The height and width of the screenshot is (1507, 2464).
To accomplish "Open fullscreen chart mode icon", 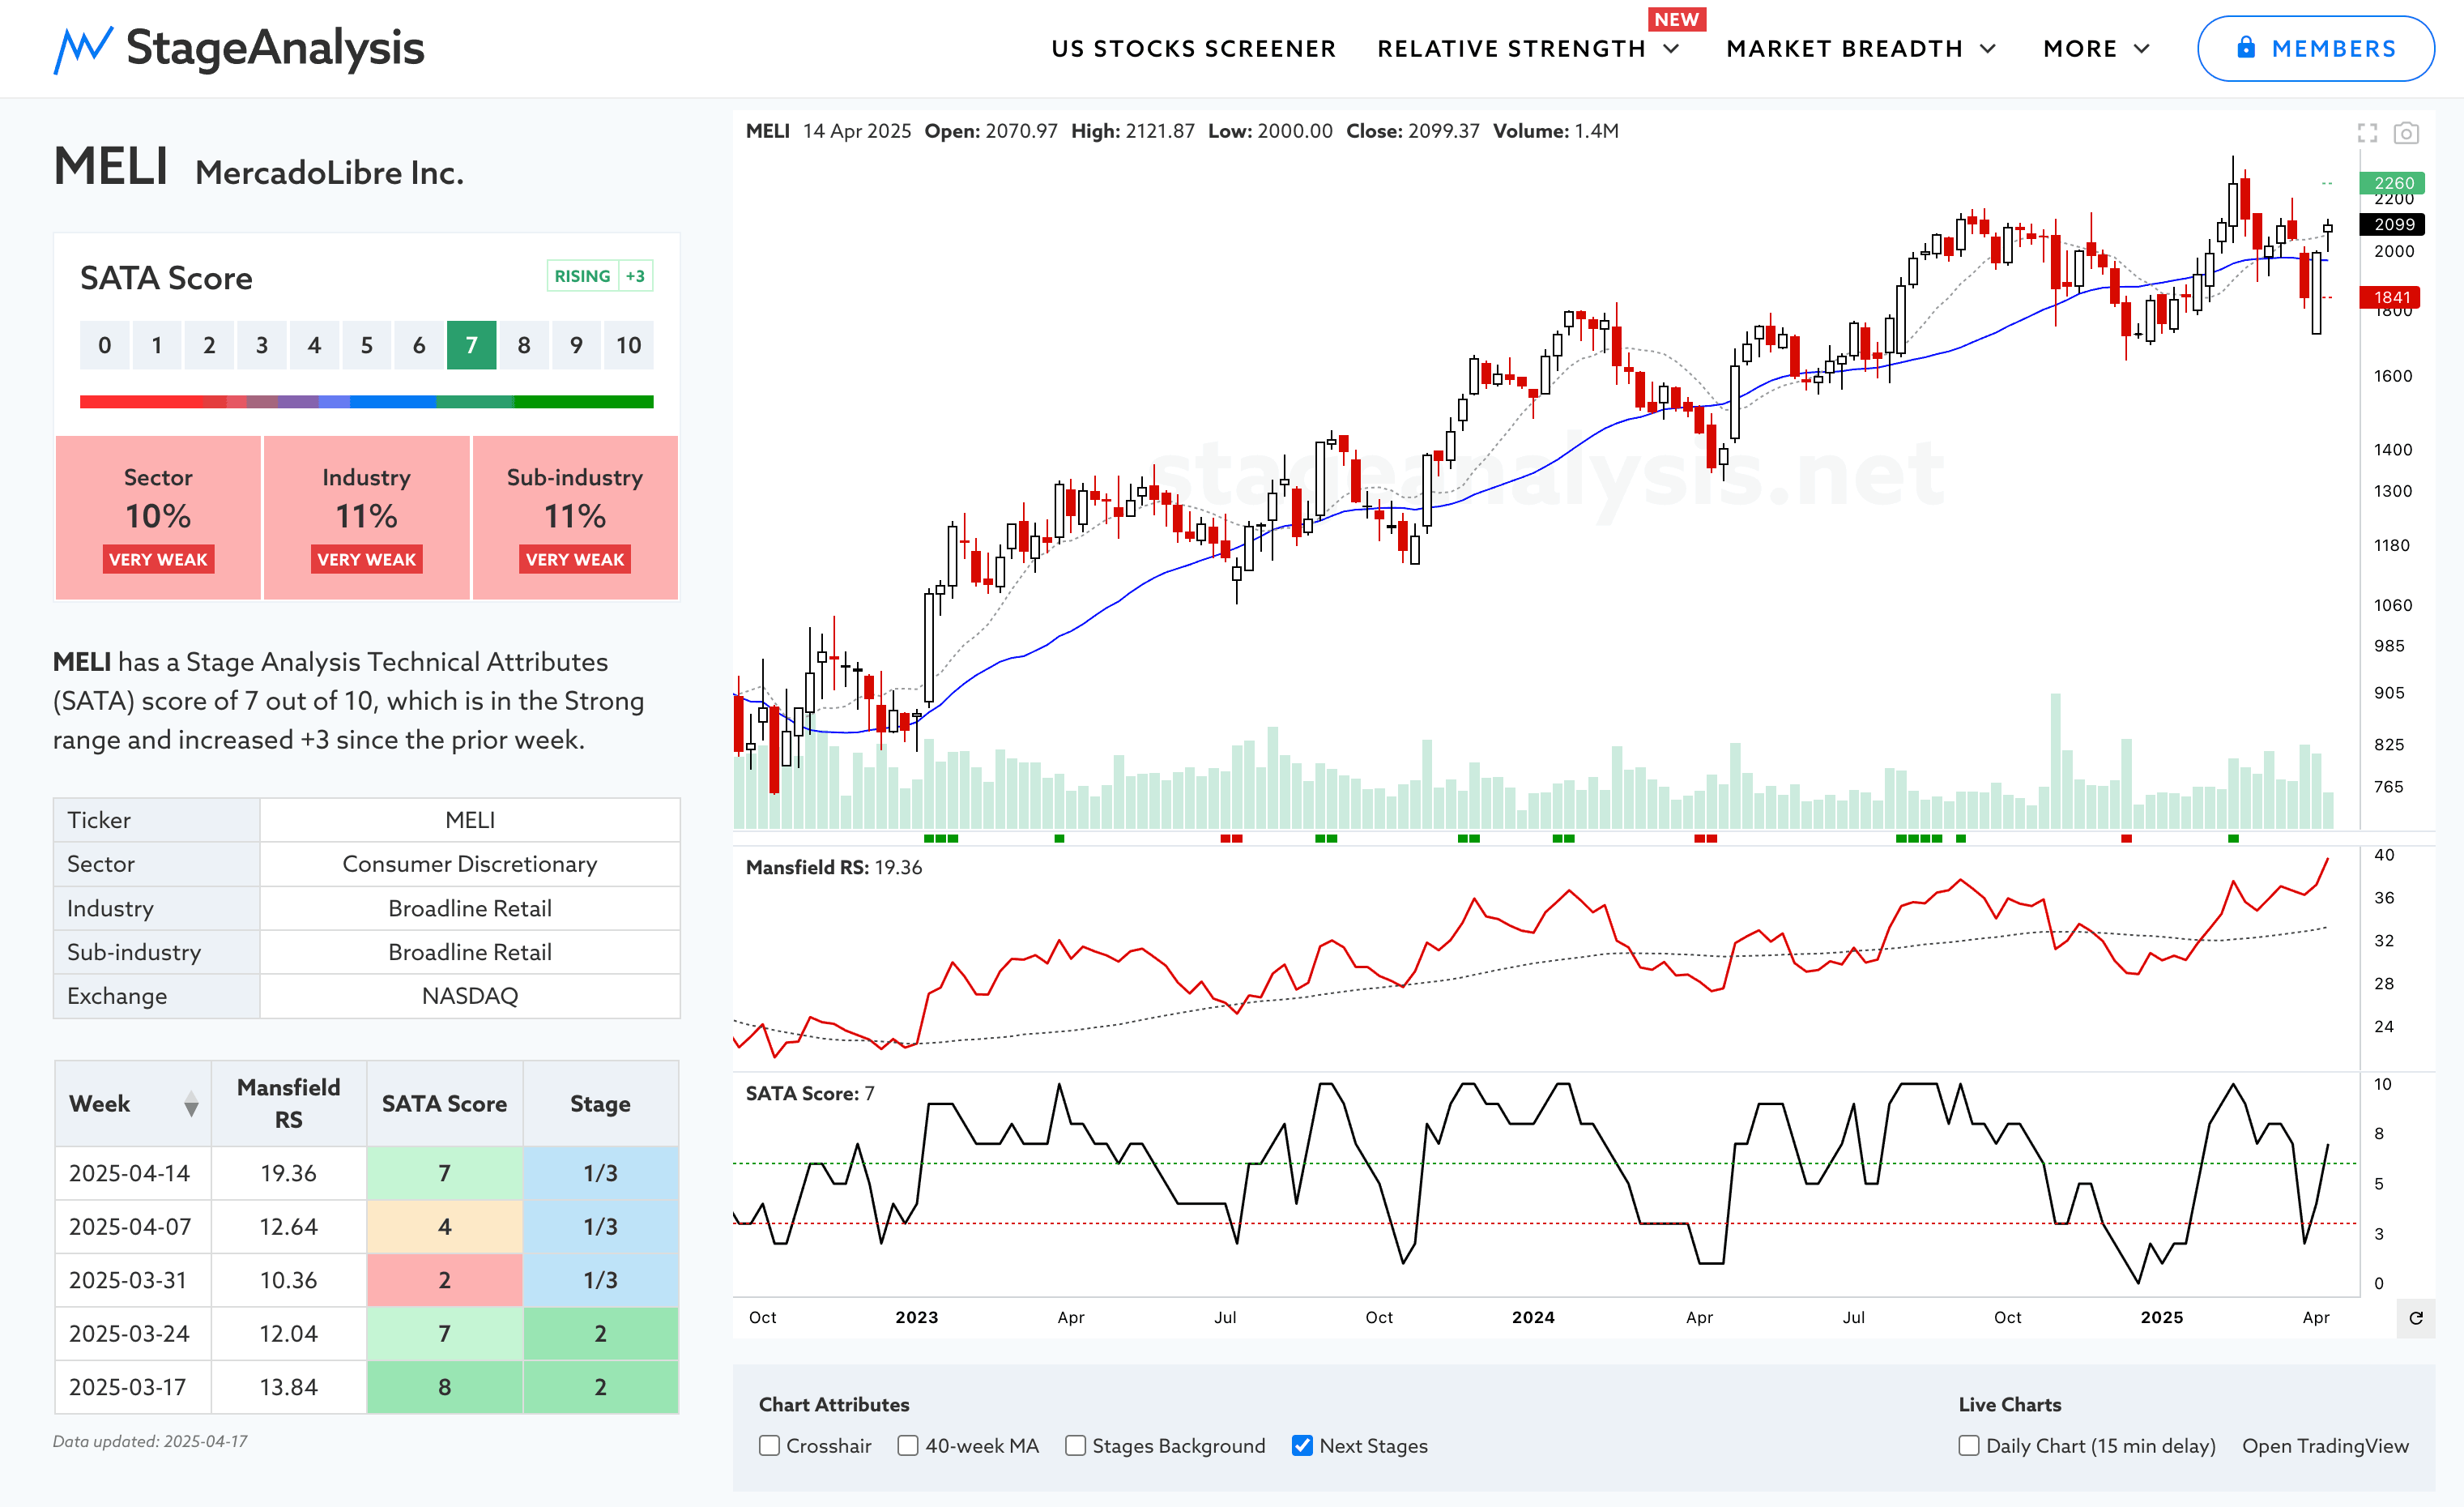I will pos(2367,132).
